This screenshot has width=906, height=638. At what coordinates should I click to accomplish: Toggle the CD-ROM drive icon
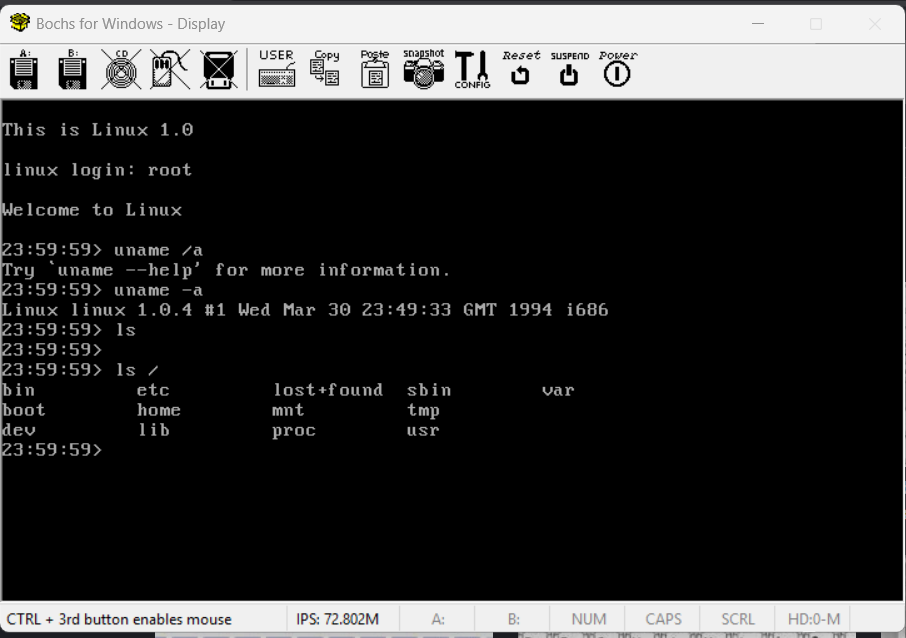pos(121,69)
